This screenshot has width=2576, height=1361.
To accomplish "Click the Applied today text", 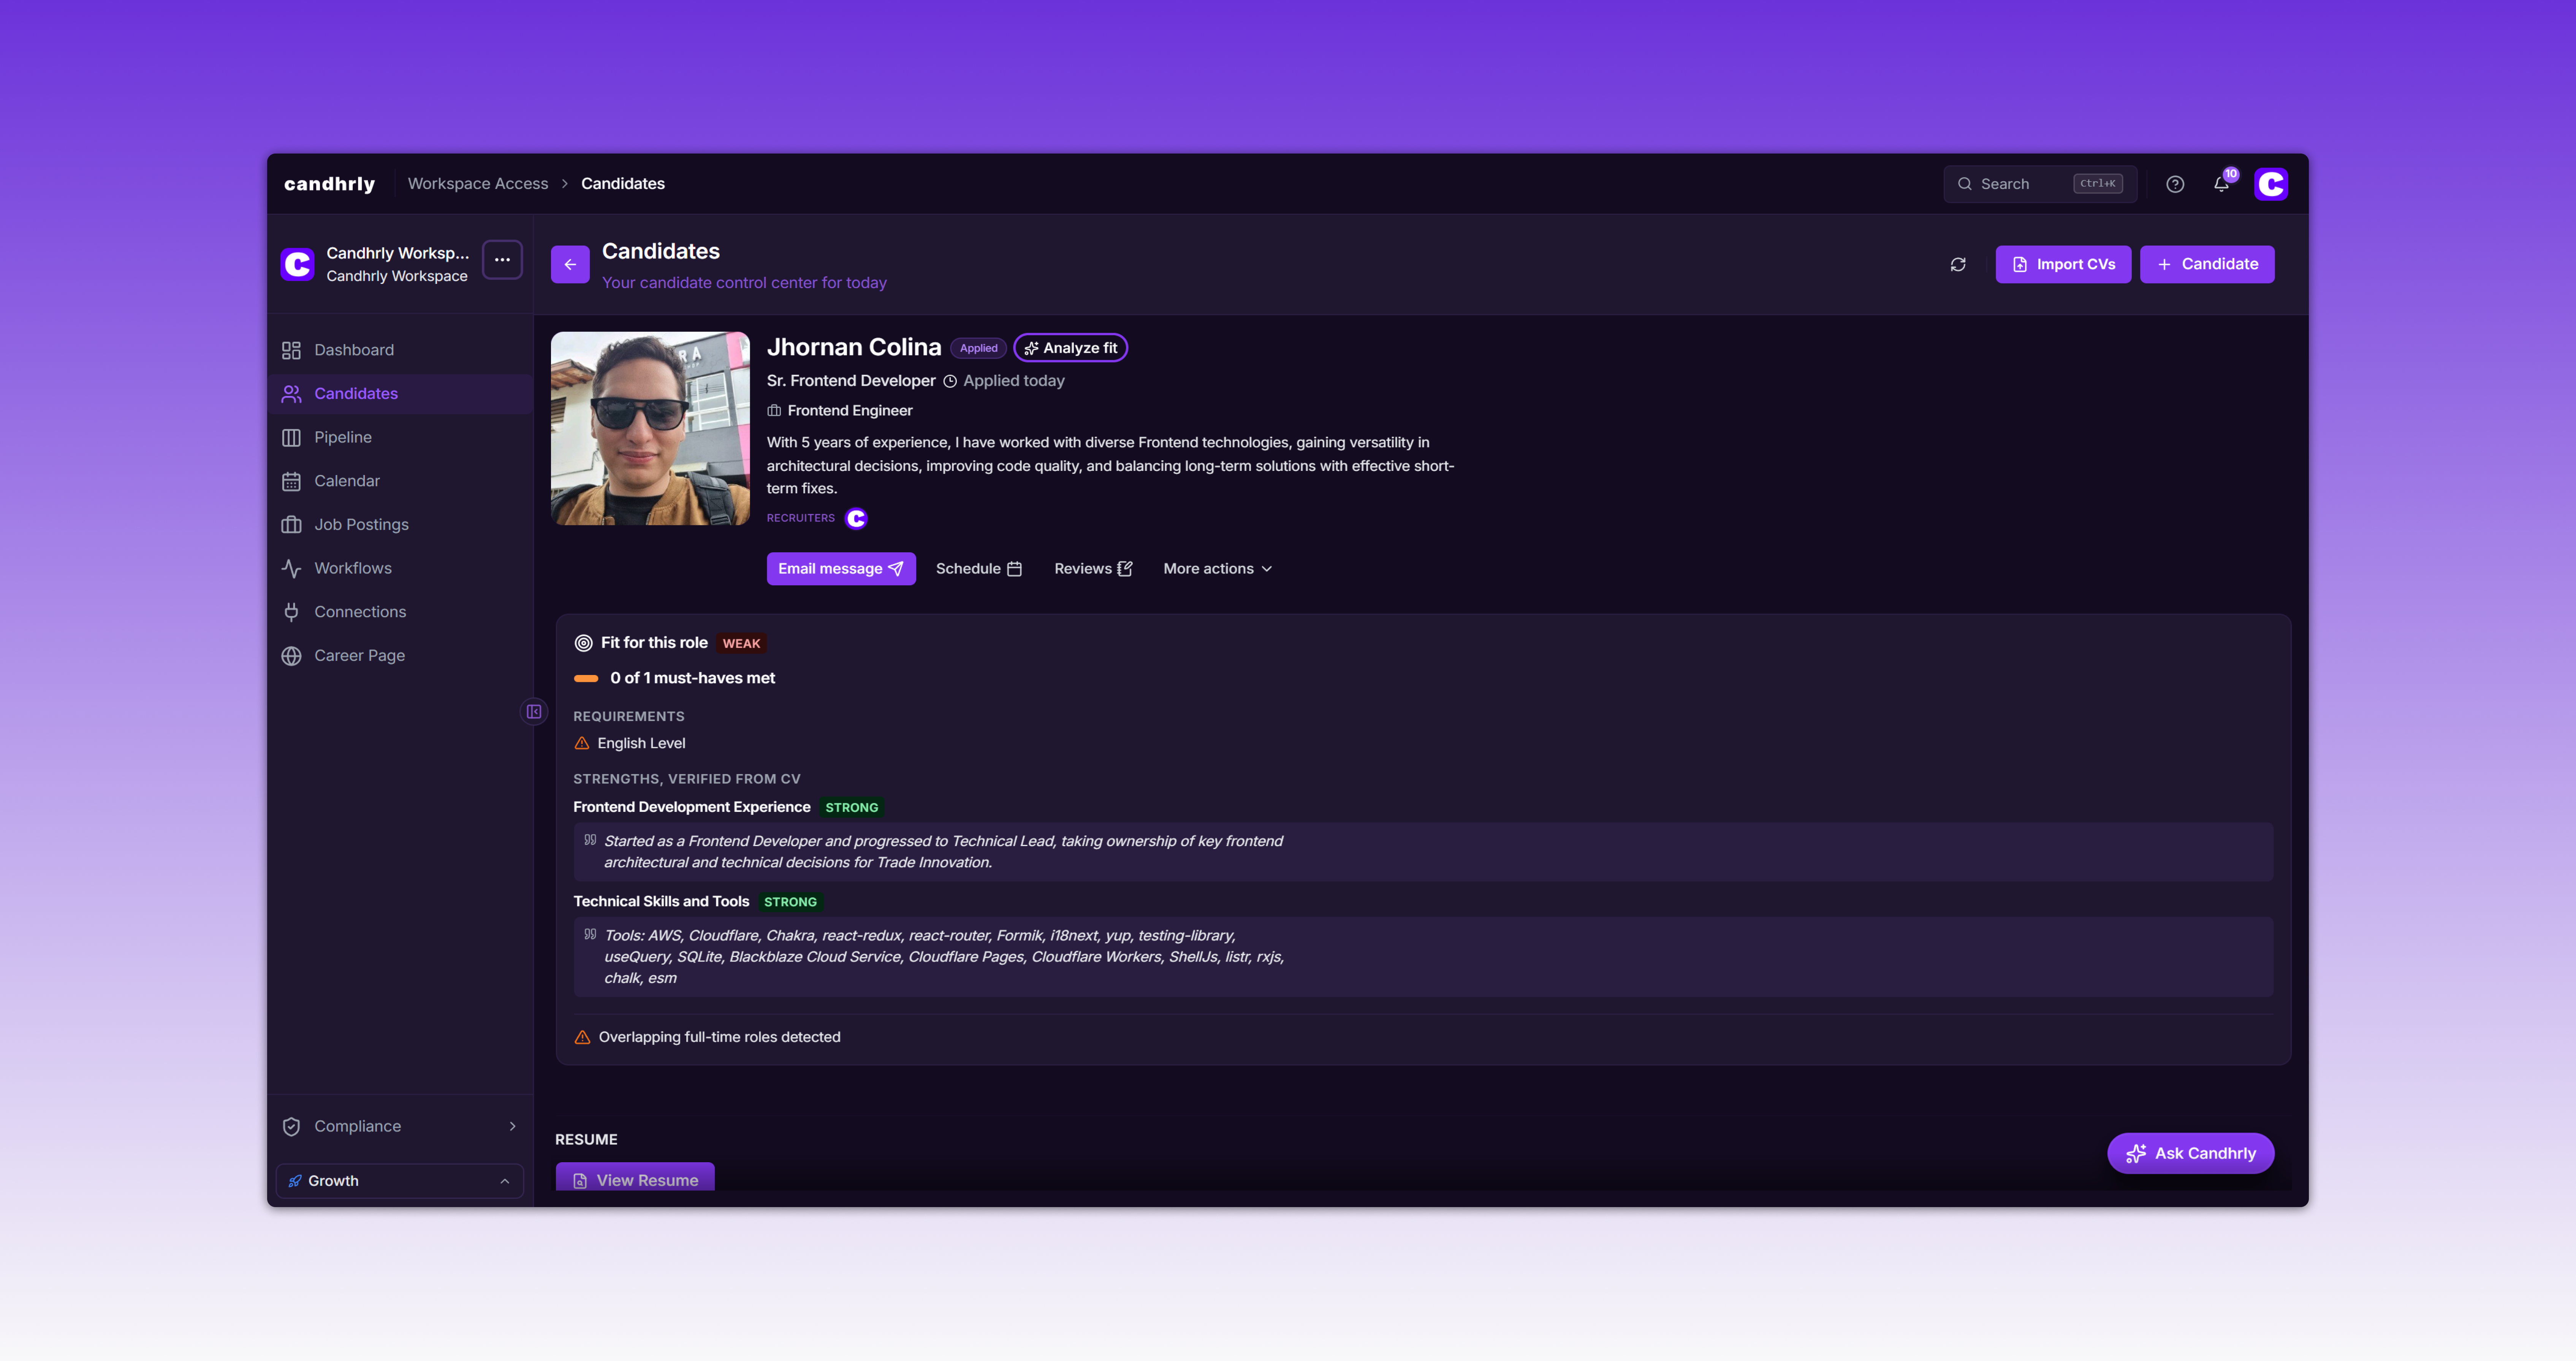I will pos(1013,381).
